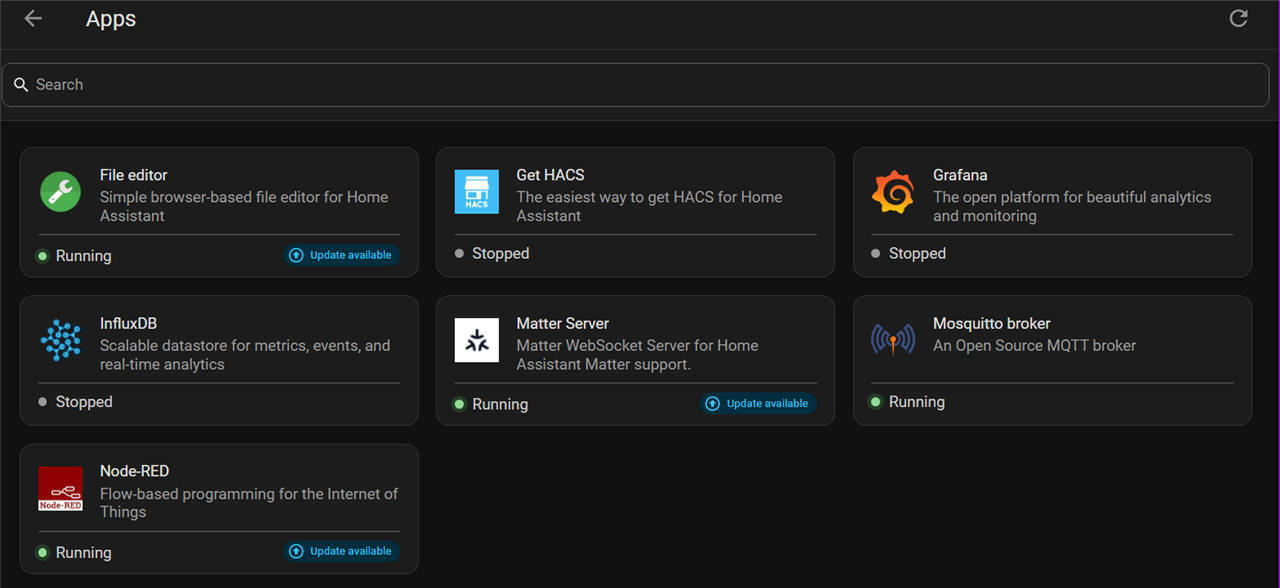
Task: Click the File editor wrench icon
Action: (61, 191)
